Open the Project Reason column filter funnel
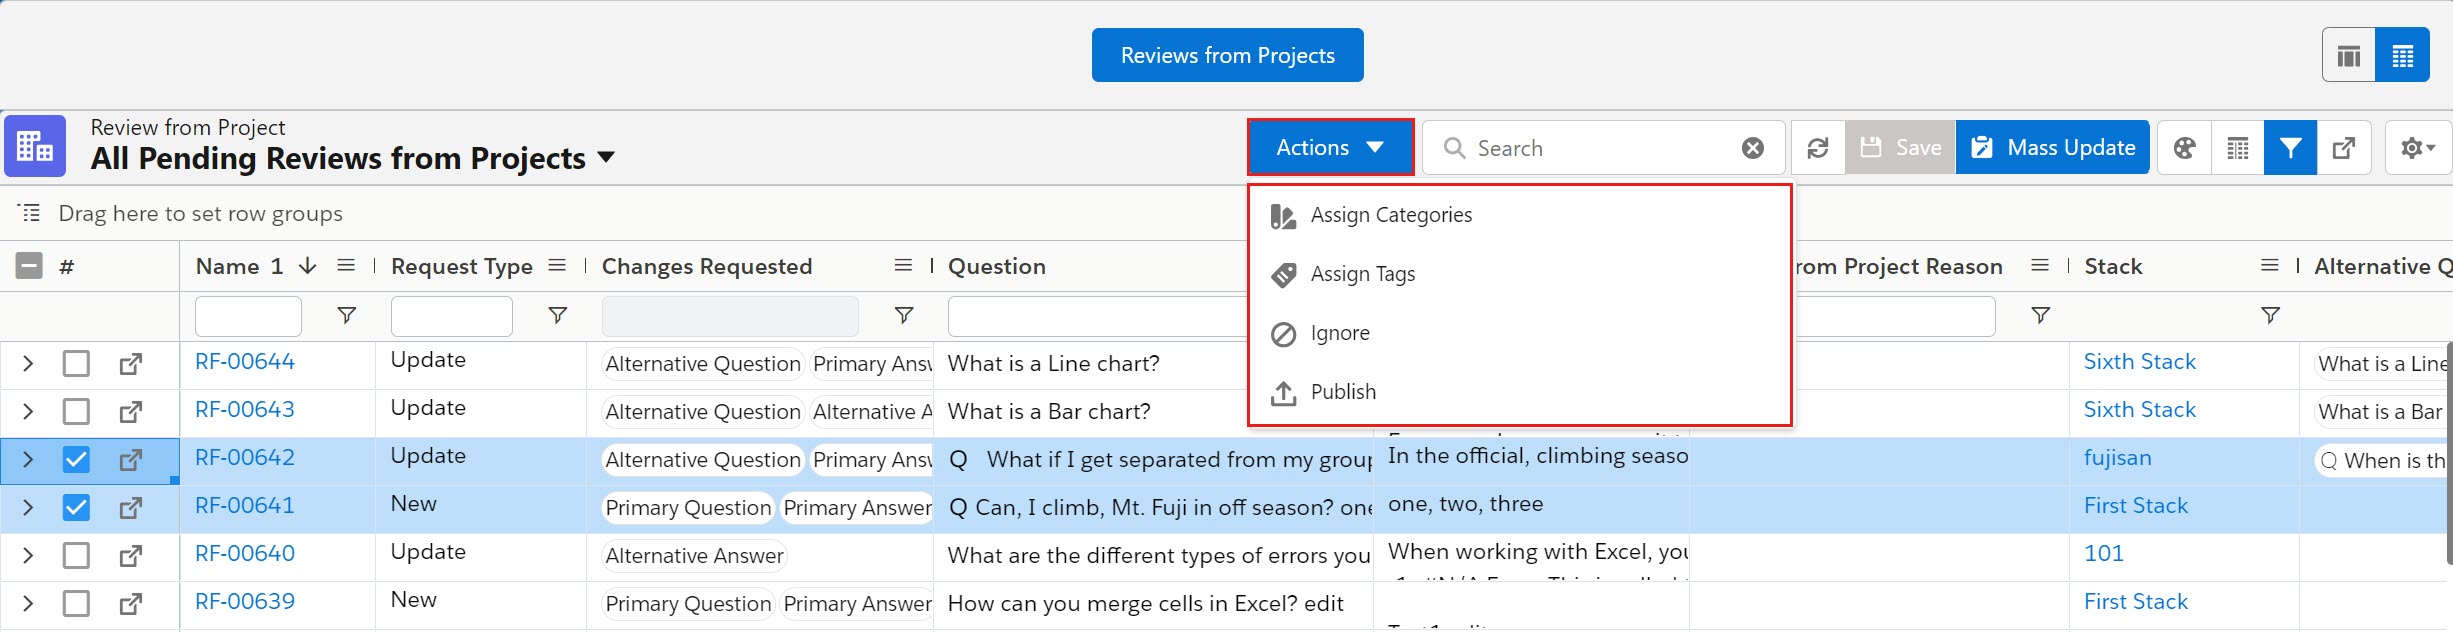The height and width of the screenshot is (632, 2453). pos(2041,316)
